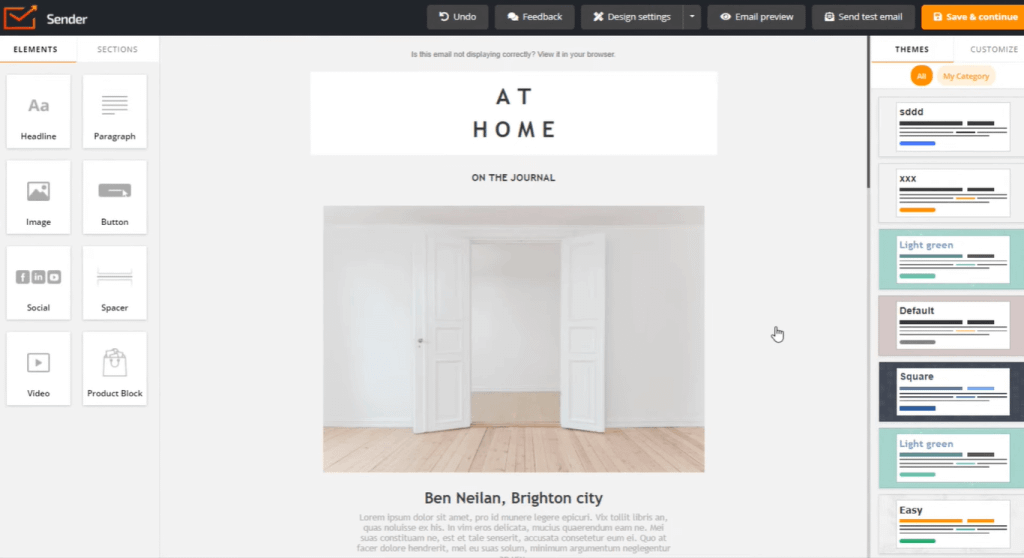Select the Headline element
Image resolution: width=1024 pixels, height=558 pixels.
click(39, 112)
